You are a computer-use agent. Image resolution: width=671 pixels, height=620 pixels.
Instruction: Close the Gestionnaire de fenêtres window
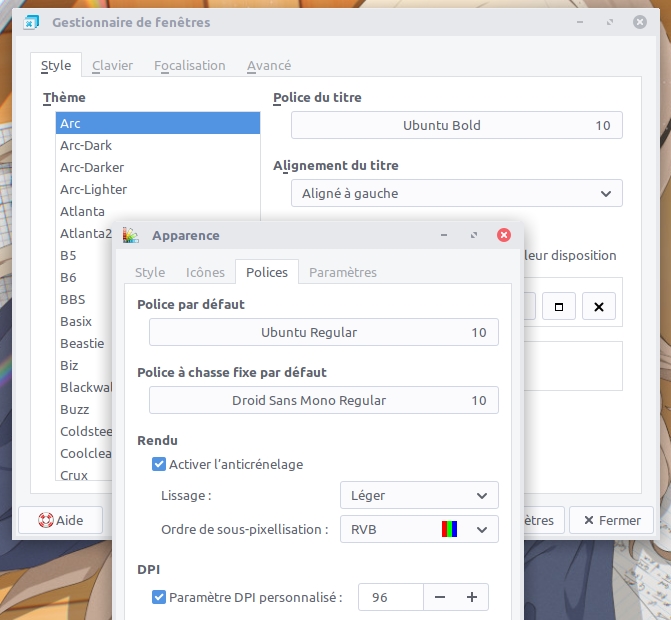click(x=640, y=22)
